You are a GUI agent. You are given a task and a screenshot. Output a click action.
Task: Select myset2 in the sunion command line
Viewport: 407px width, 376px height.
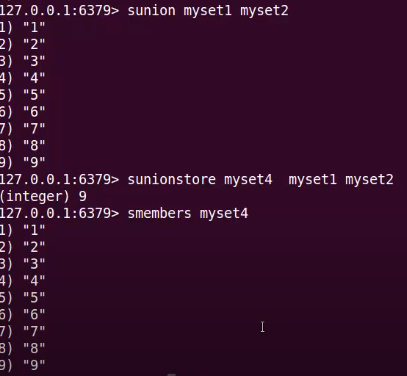pos(264,11)
